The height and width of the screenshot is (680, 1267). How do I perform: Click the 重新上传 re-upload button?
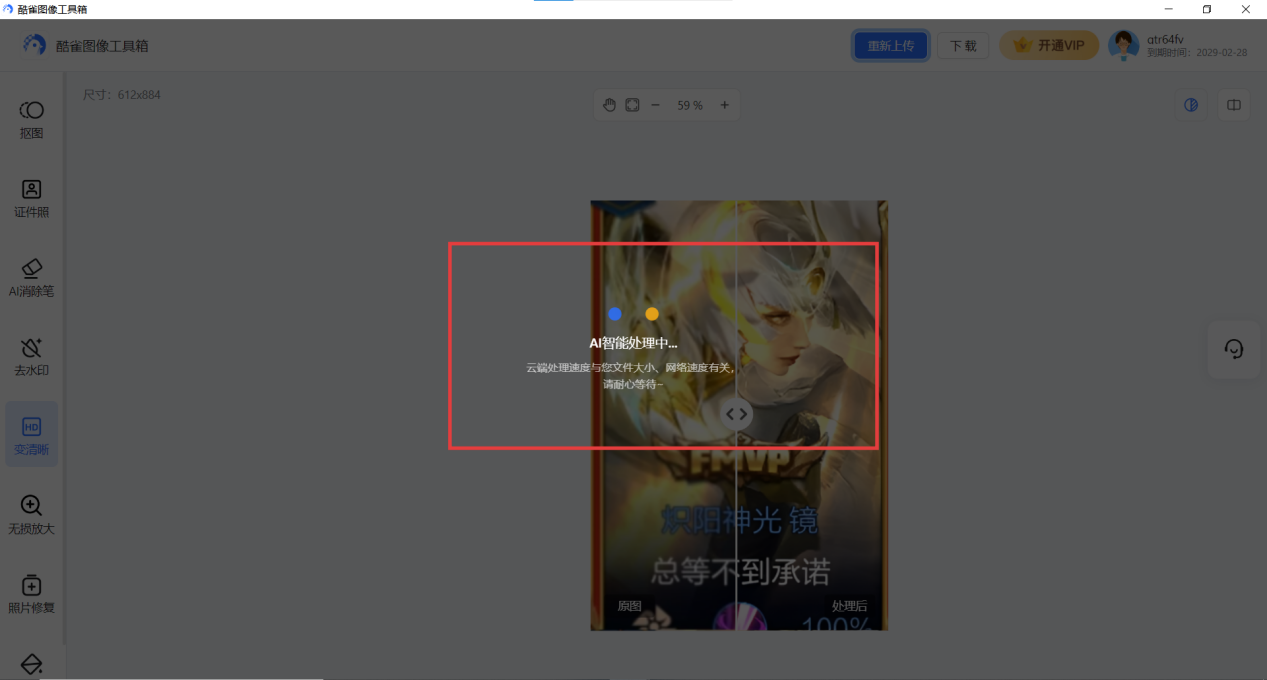[891, 46]
